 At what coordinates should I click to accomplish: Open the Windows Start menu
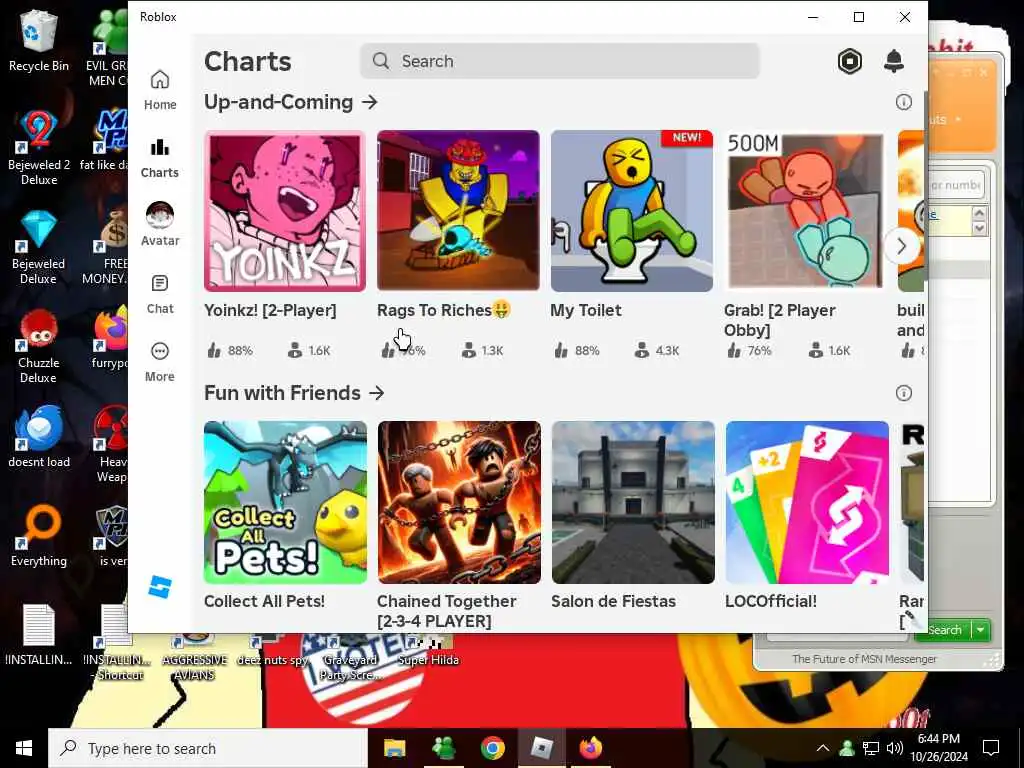point(24,748)
